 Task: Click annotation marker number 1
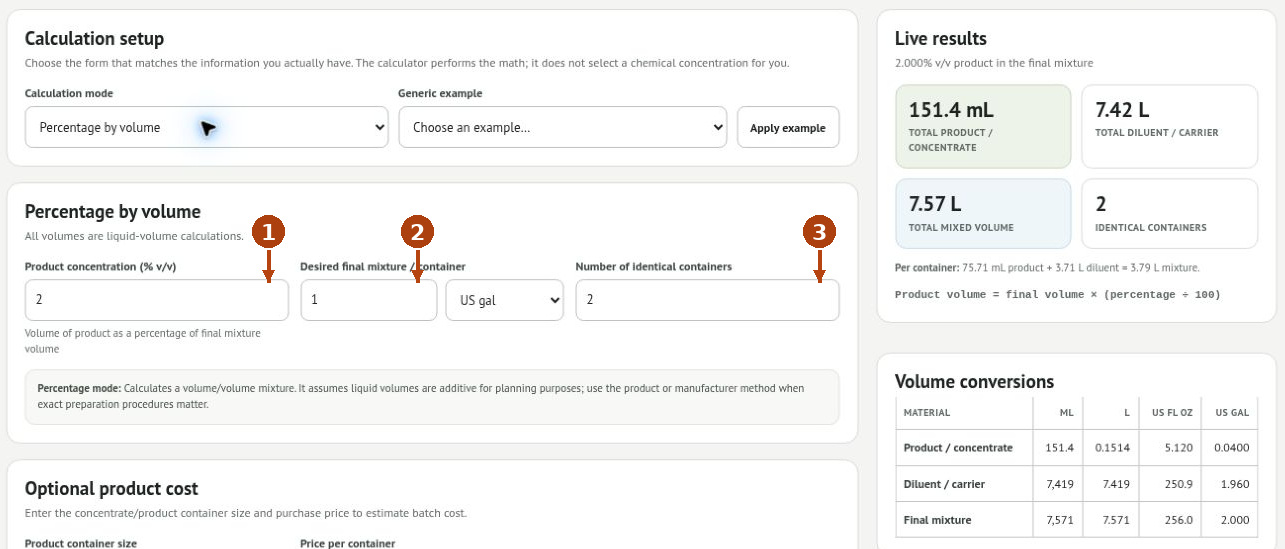coord(268,233)
